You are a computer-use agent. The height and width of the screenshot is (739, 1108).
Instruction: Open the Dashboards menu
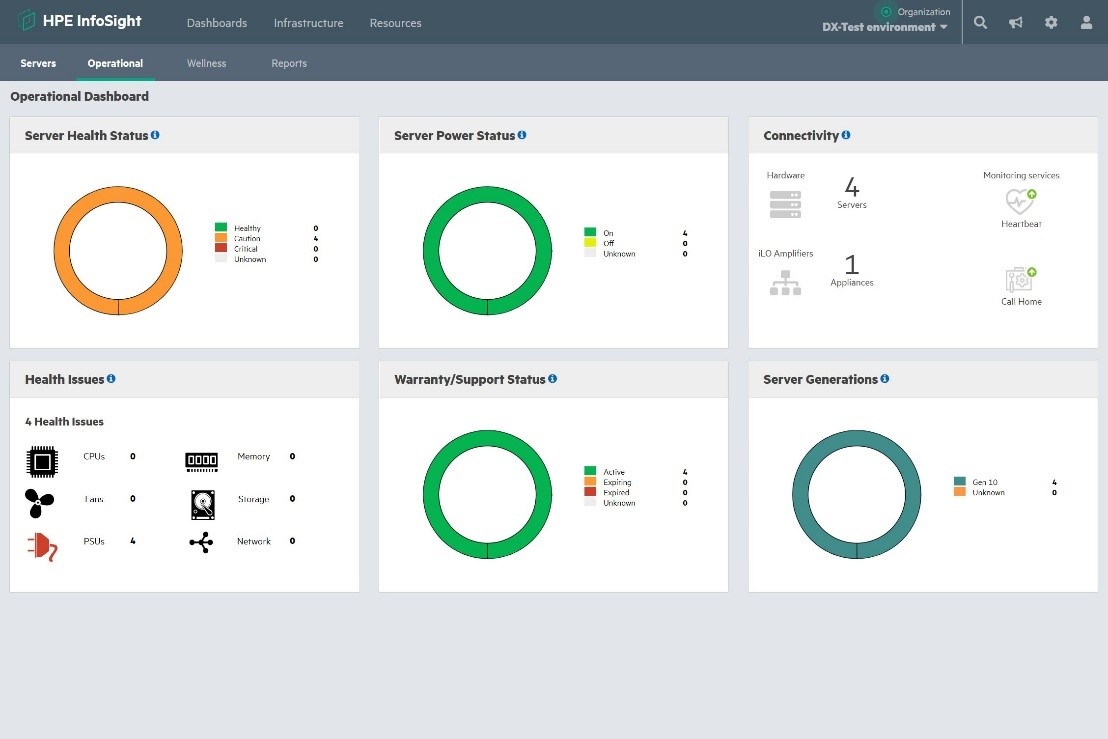coord(216,23)
